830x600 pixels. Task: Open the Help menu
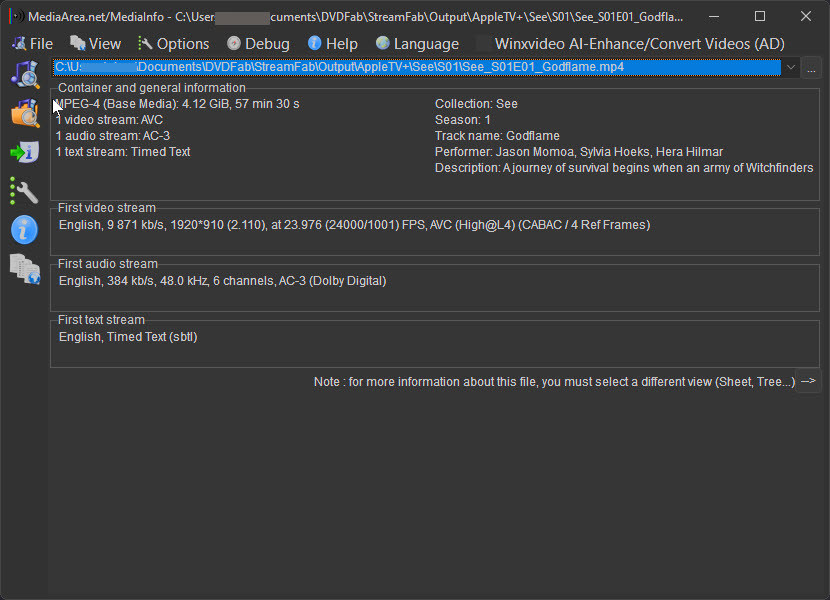tap(332, 44)
